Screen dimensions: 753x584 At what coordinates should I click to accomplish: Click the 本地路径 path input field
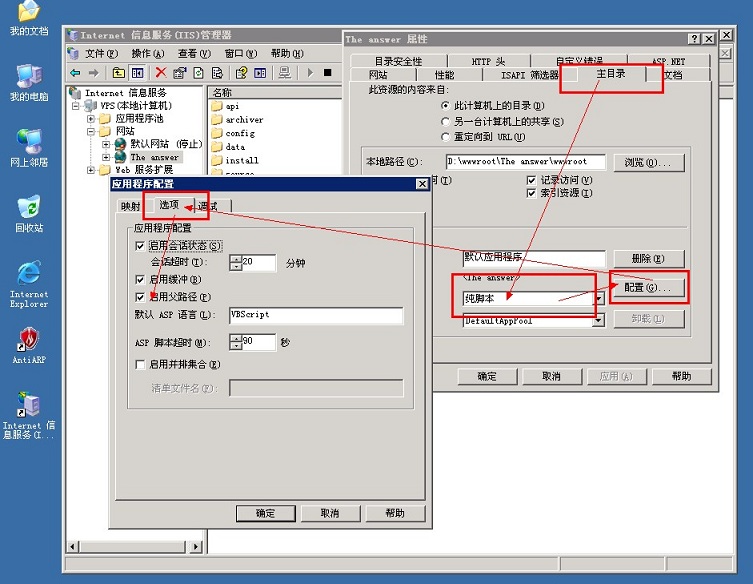click(526, 162)
